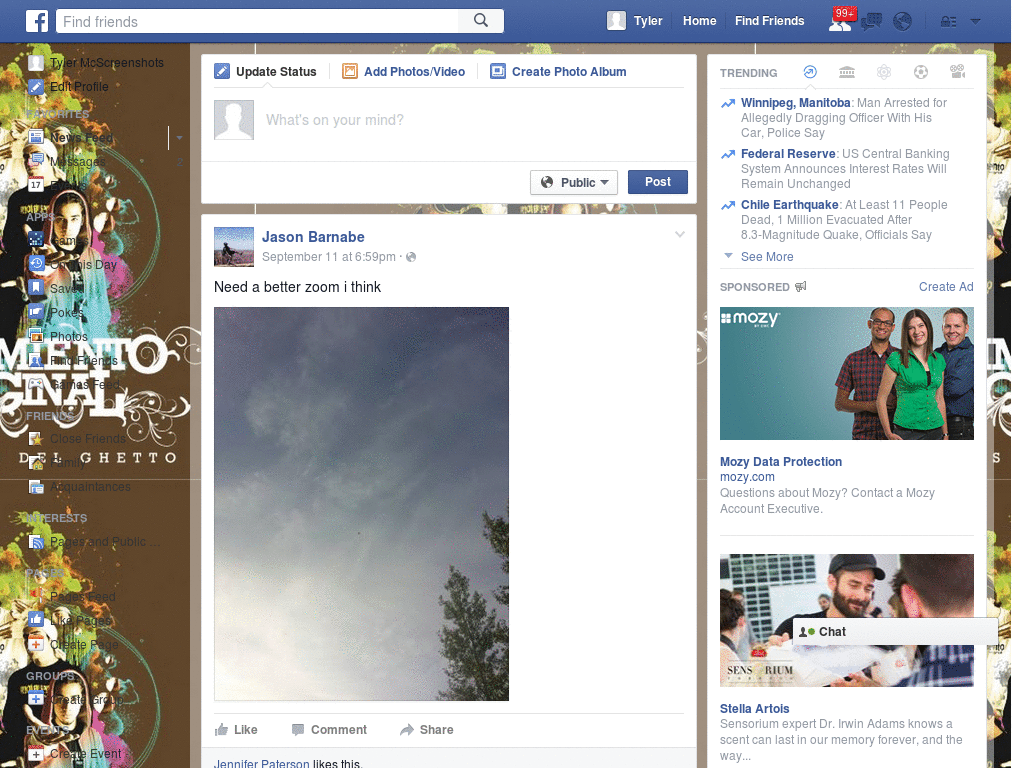1024x768 pixels.
Task: Open Jennifer Paterson profile link
Action: click(x=261, y=763)
